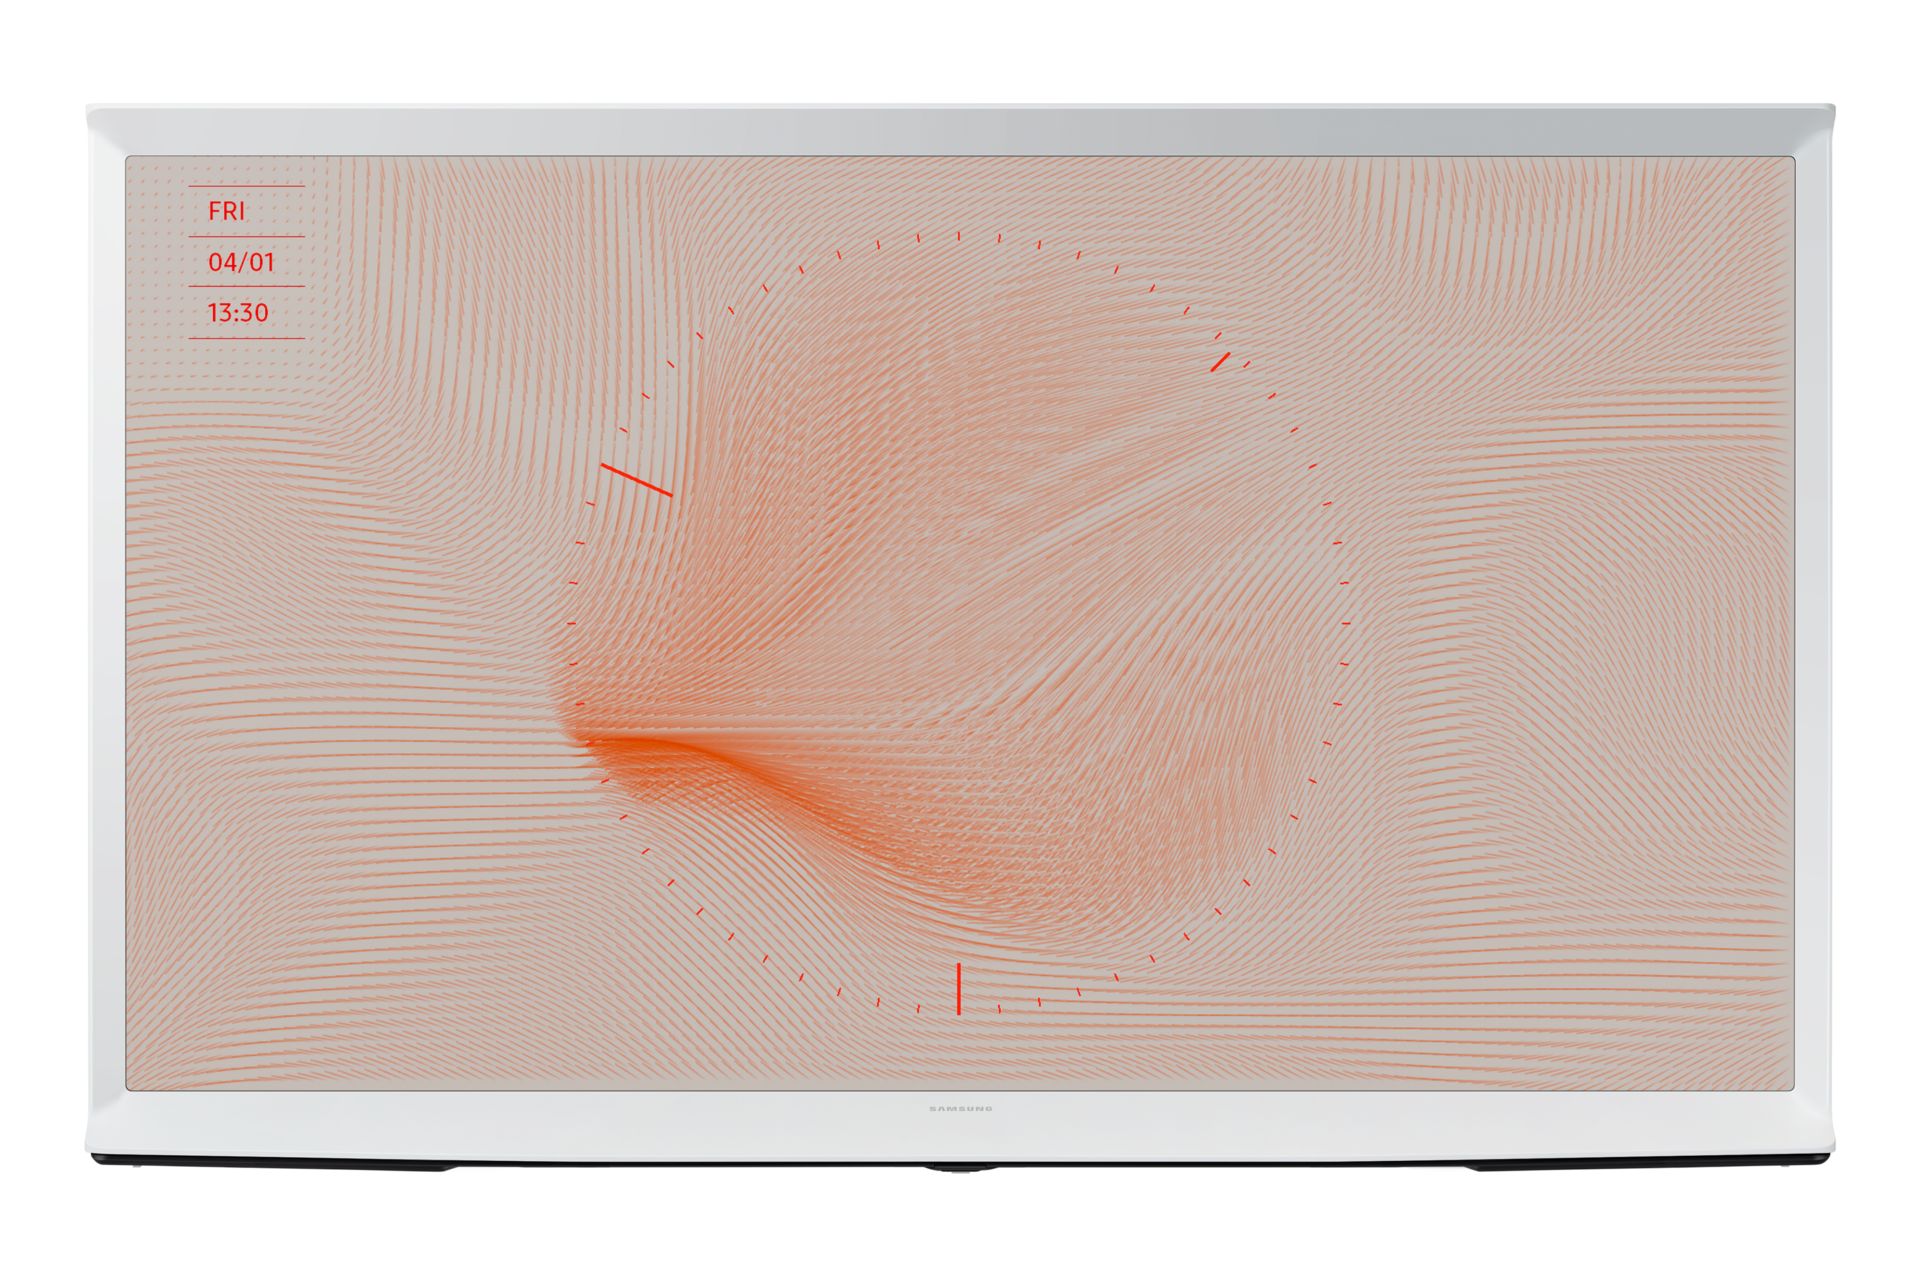The width and height of the screenshot is (1920, 1280).
Task: Click the 13:30 digital time readout
Action: click(x=238, y=313)
